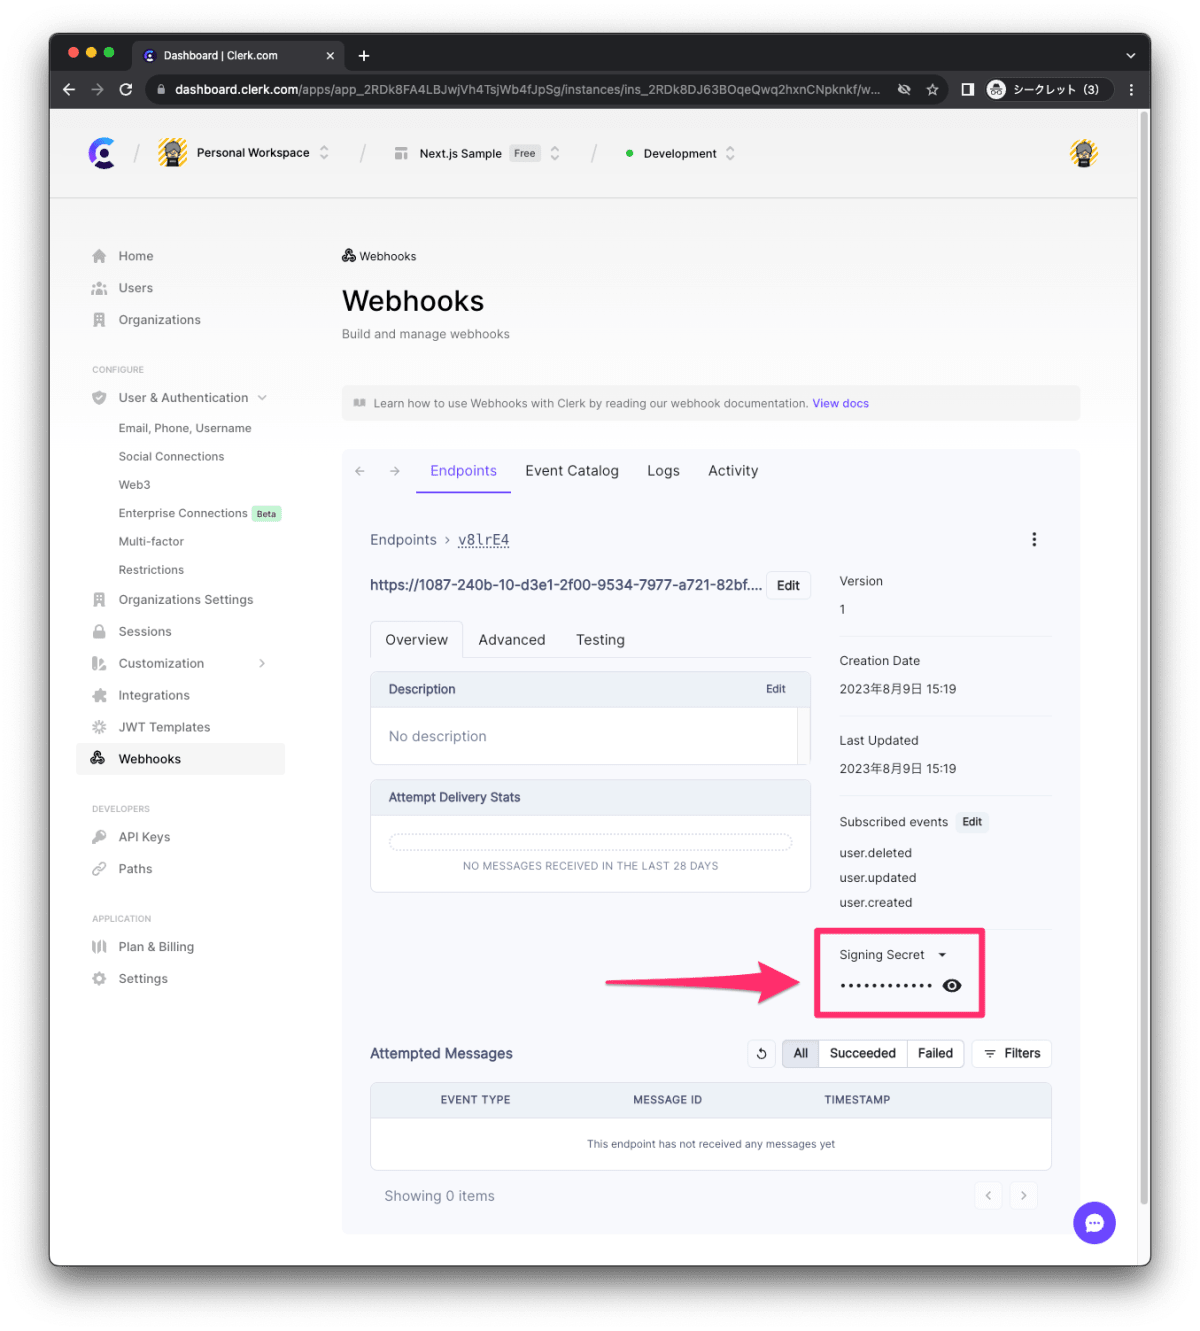Go to previous page of messages
Image resolution: width=1200 pixels, height=1331 pixels.
click(x=988, y=1195)
